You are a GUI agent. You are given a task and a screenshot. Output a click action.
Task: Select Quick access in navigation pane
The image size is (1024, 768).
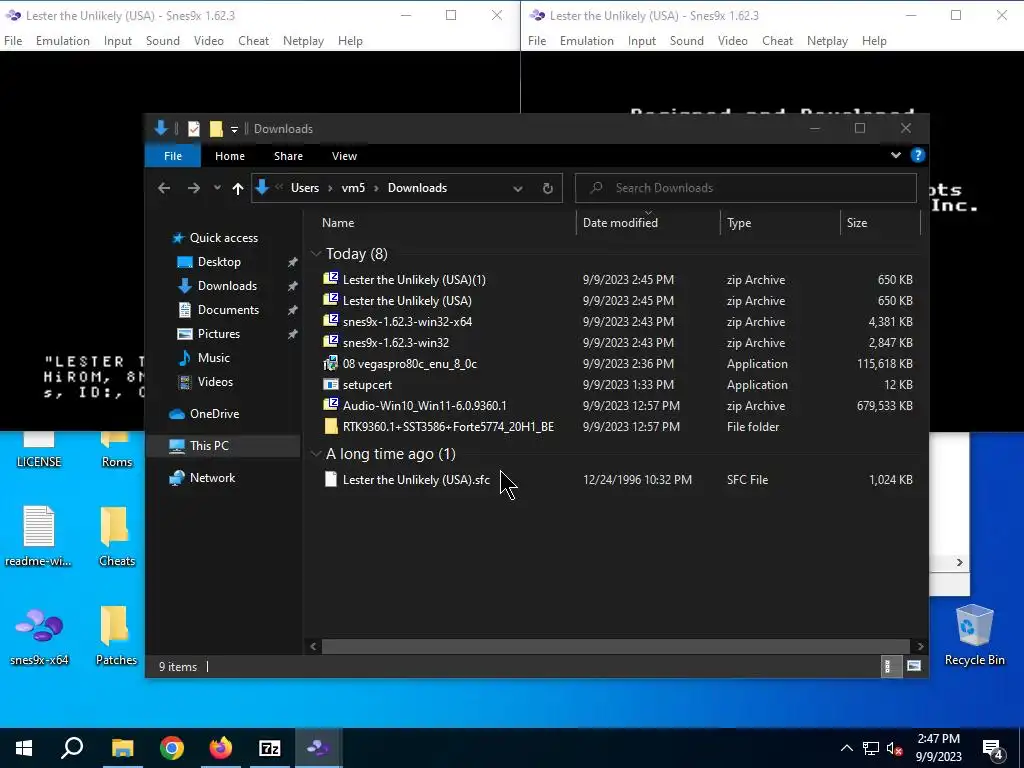[x=223, y=238]
